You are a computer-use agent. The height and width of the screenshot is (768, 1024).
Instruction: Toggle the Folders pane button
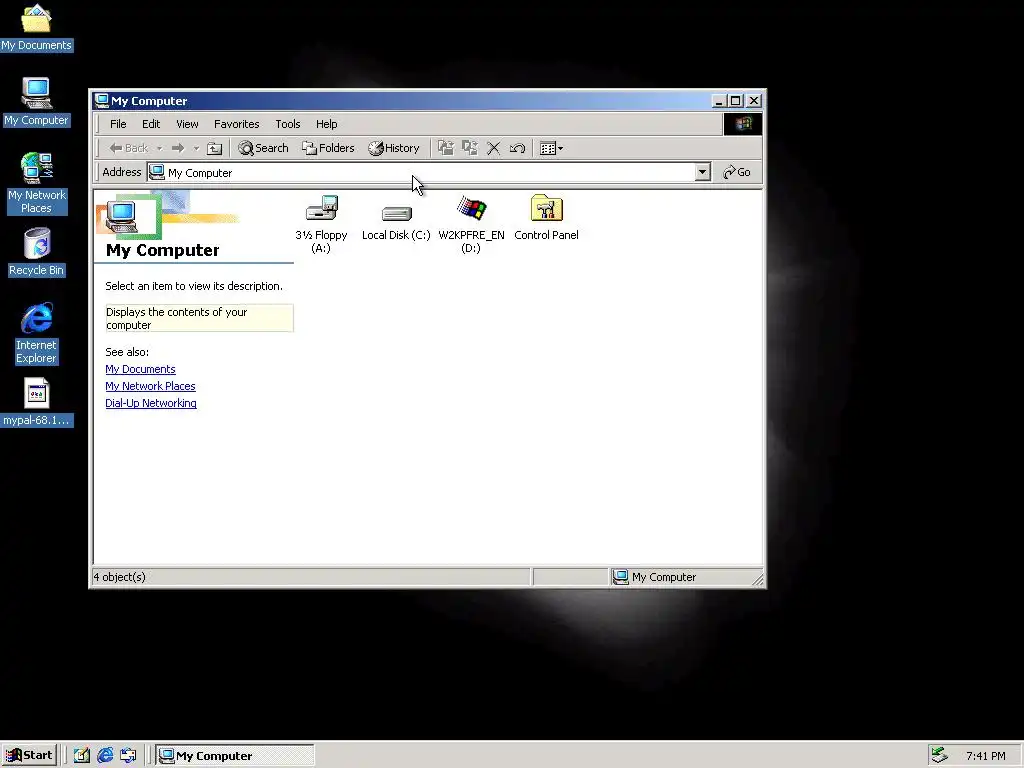(x=328, y=148)
